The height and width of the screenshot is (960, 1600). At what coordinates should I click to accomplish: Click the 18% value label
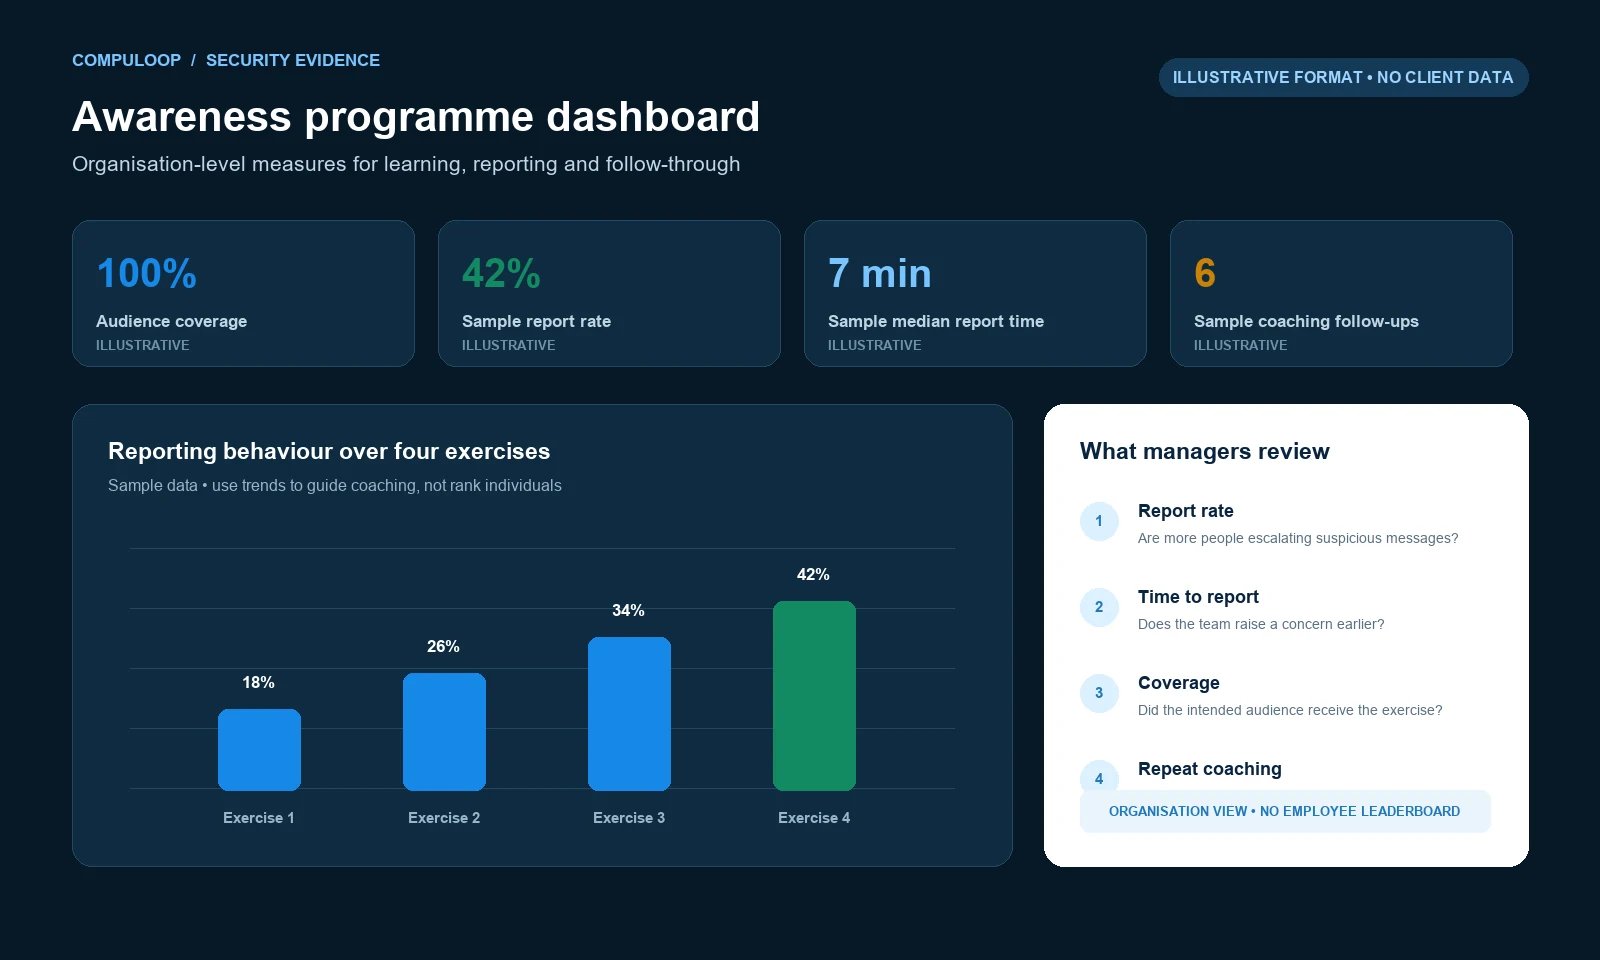tap(258, 682)
